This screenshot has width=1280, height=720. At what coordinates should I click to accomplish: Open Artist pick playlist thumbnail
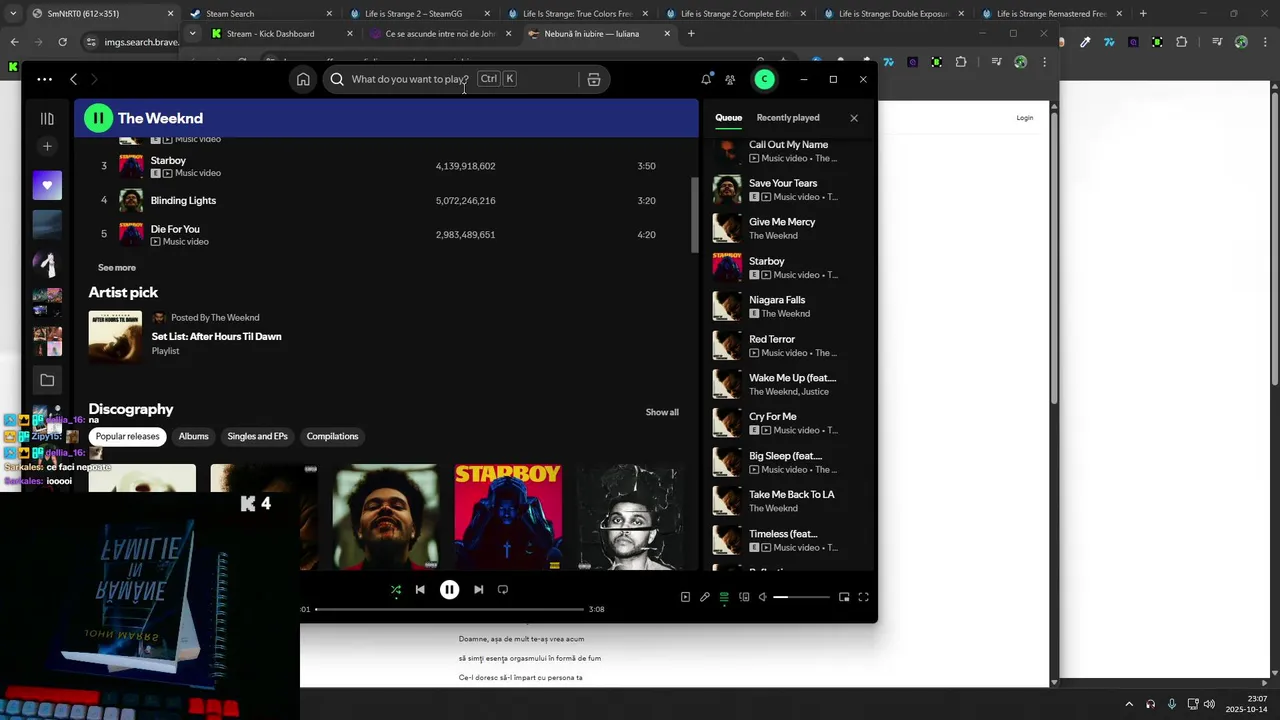(x=115, y=336)
